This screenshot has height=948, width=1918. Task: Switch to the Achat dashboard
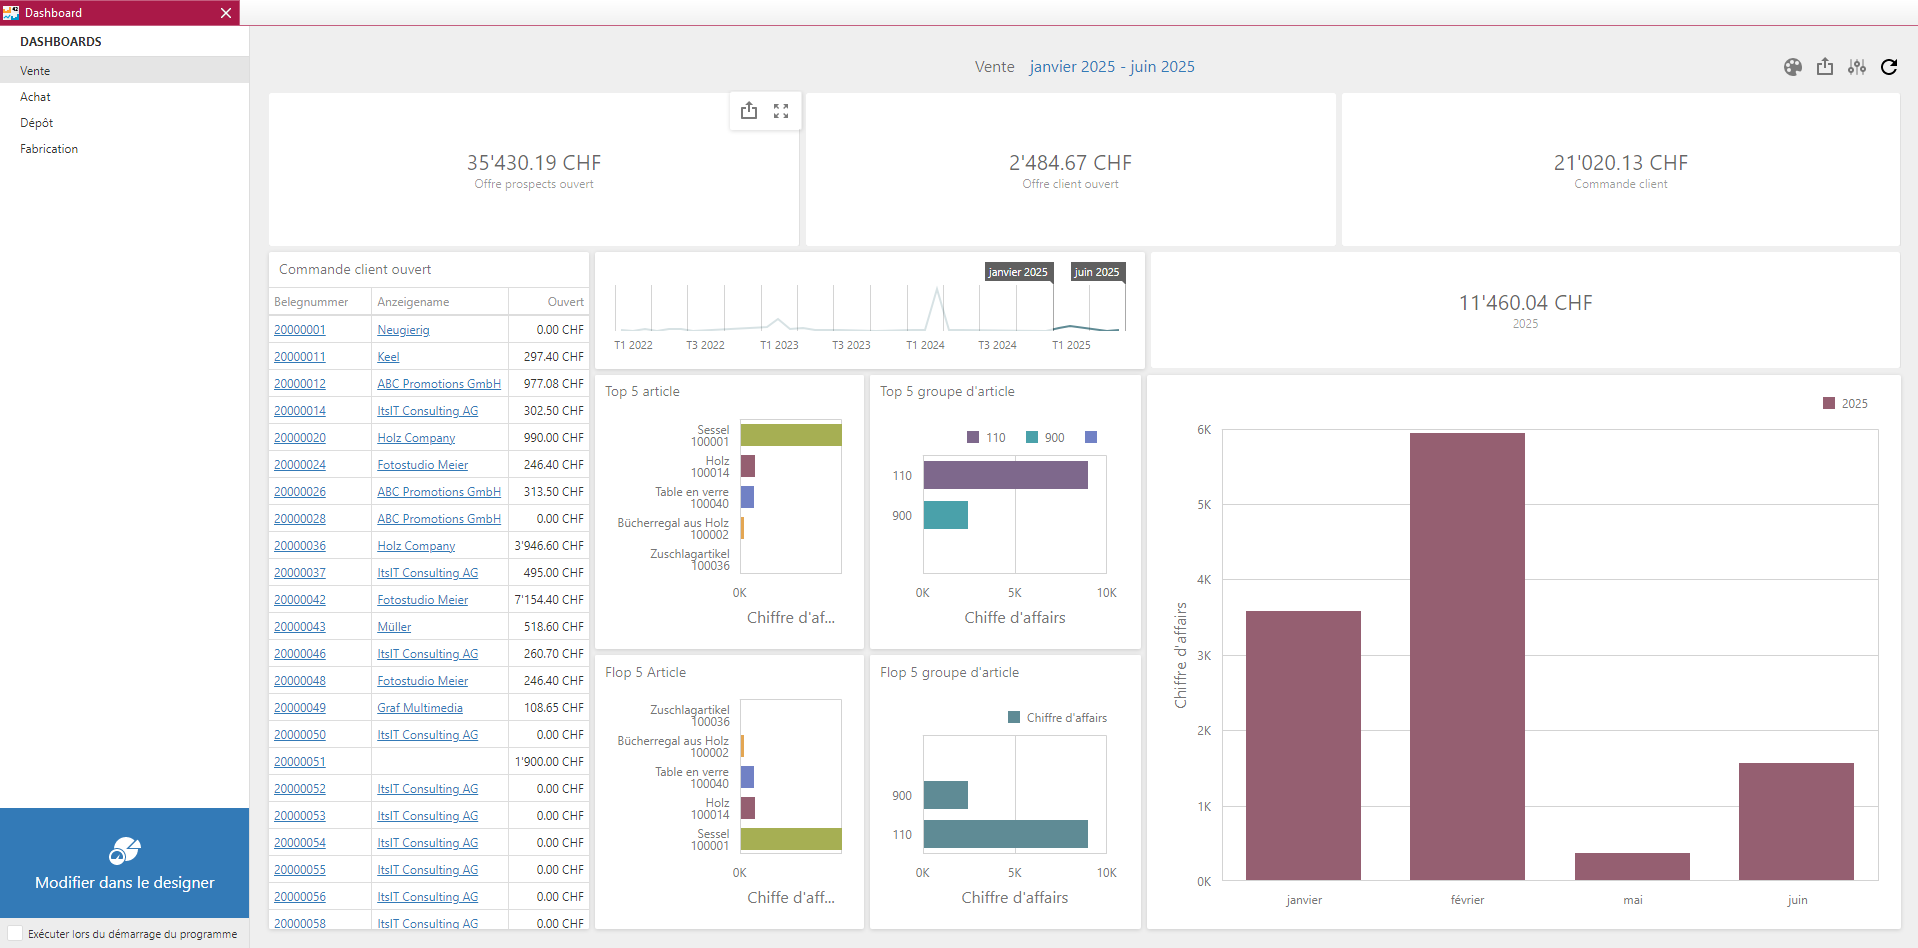[x=35, y=96]
